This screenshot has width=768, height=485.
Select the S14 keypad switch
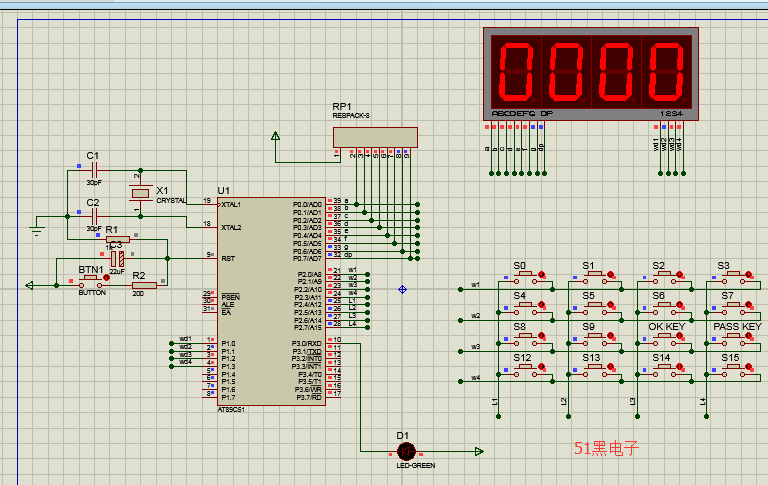tap(665, 370)
